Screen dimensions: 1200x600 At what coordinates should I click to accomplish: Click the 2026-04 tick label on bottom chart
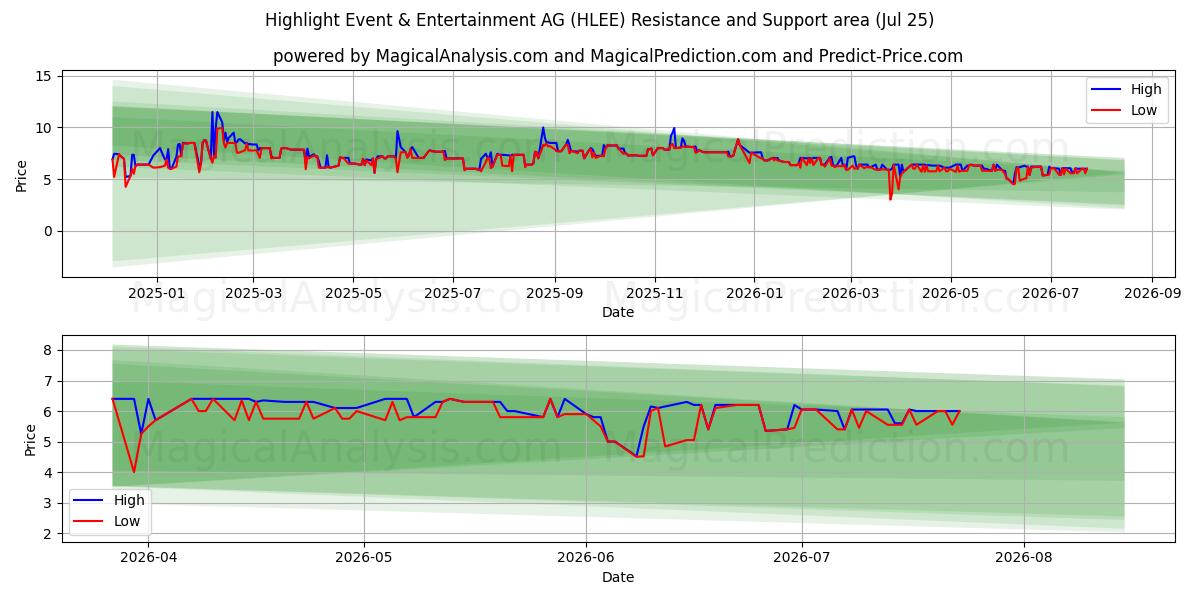click(x=147, y=559)
